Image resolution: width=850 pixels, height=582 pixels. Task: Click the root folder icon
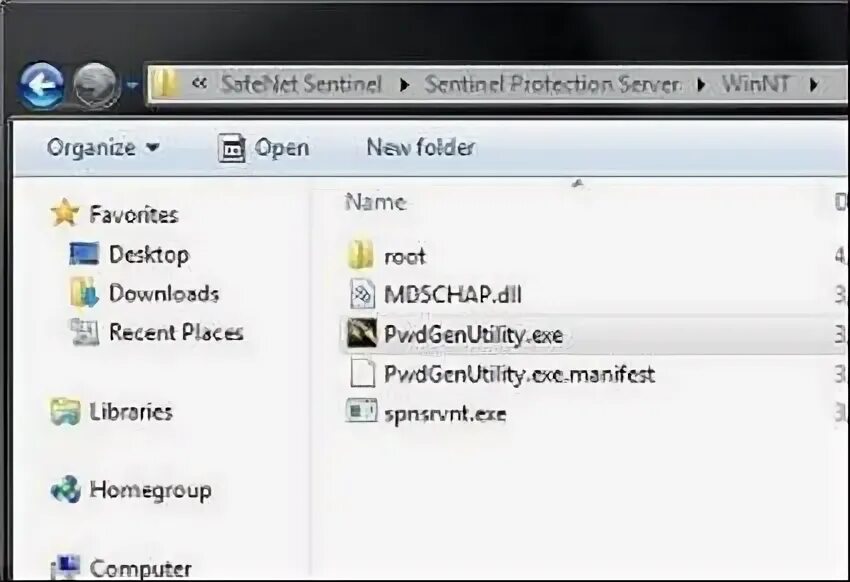click(x=361, y=254)
